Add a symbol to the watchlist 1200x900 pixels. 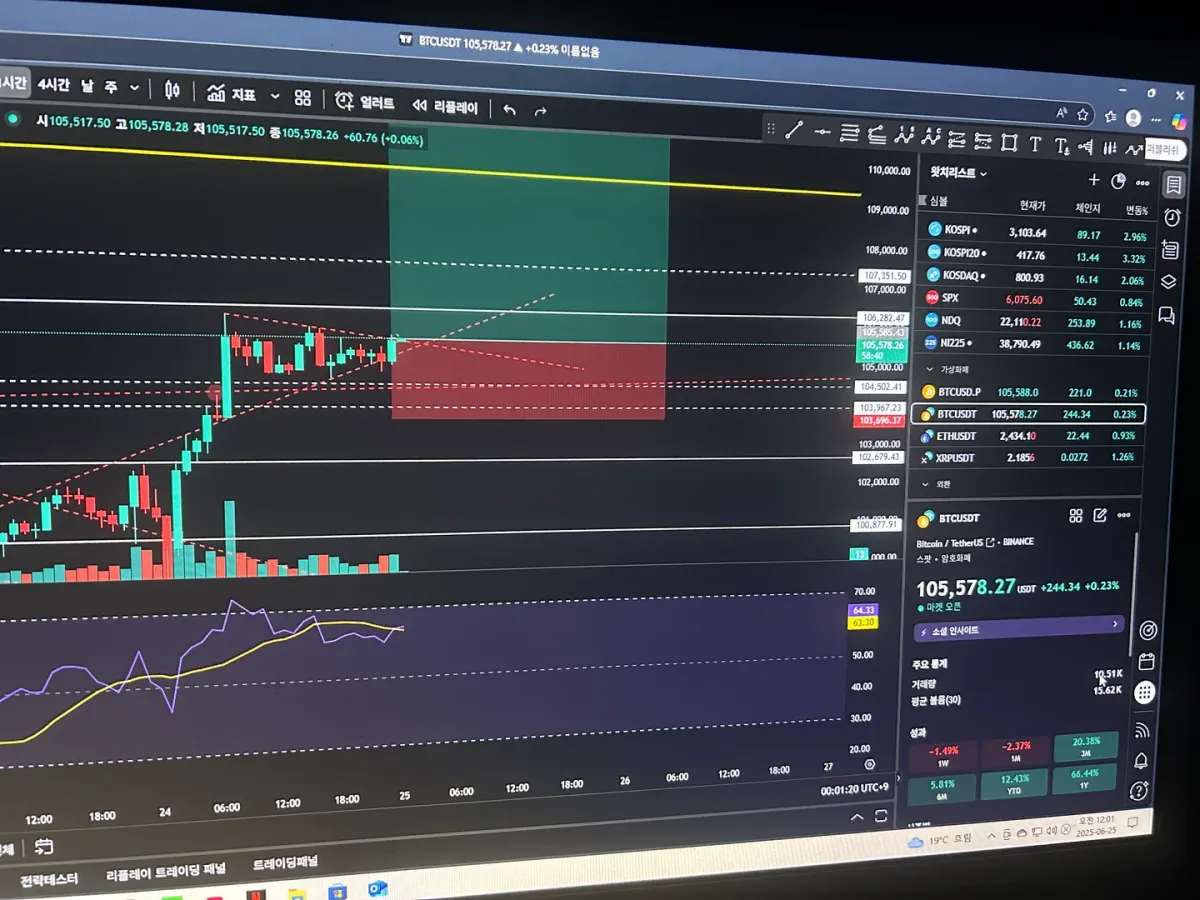click(x=1093, y=180)
